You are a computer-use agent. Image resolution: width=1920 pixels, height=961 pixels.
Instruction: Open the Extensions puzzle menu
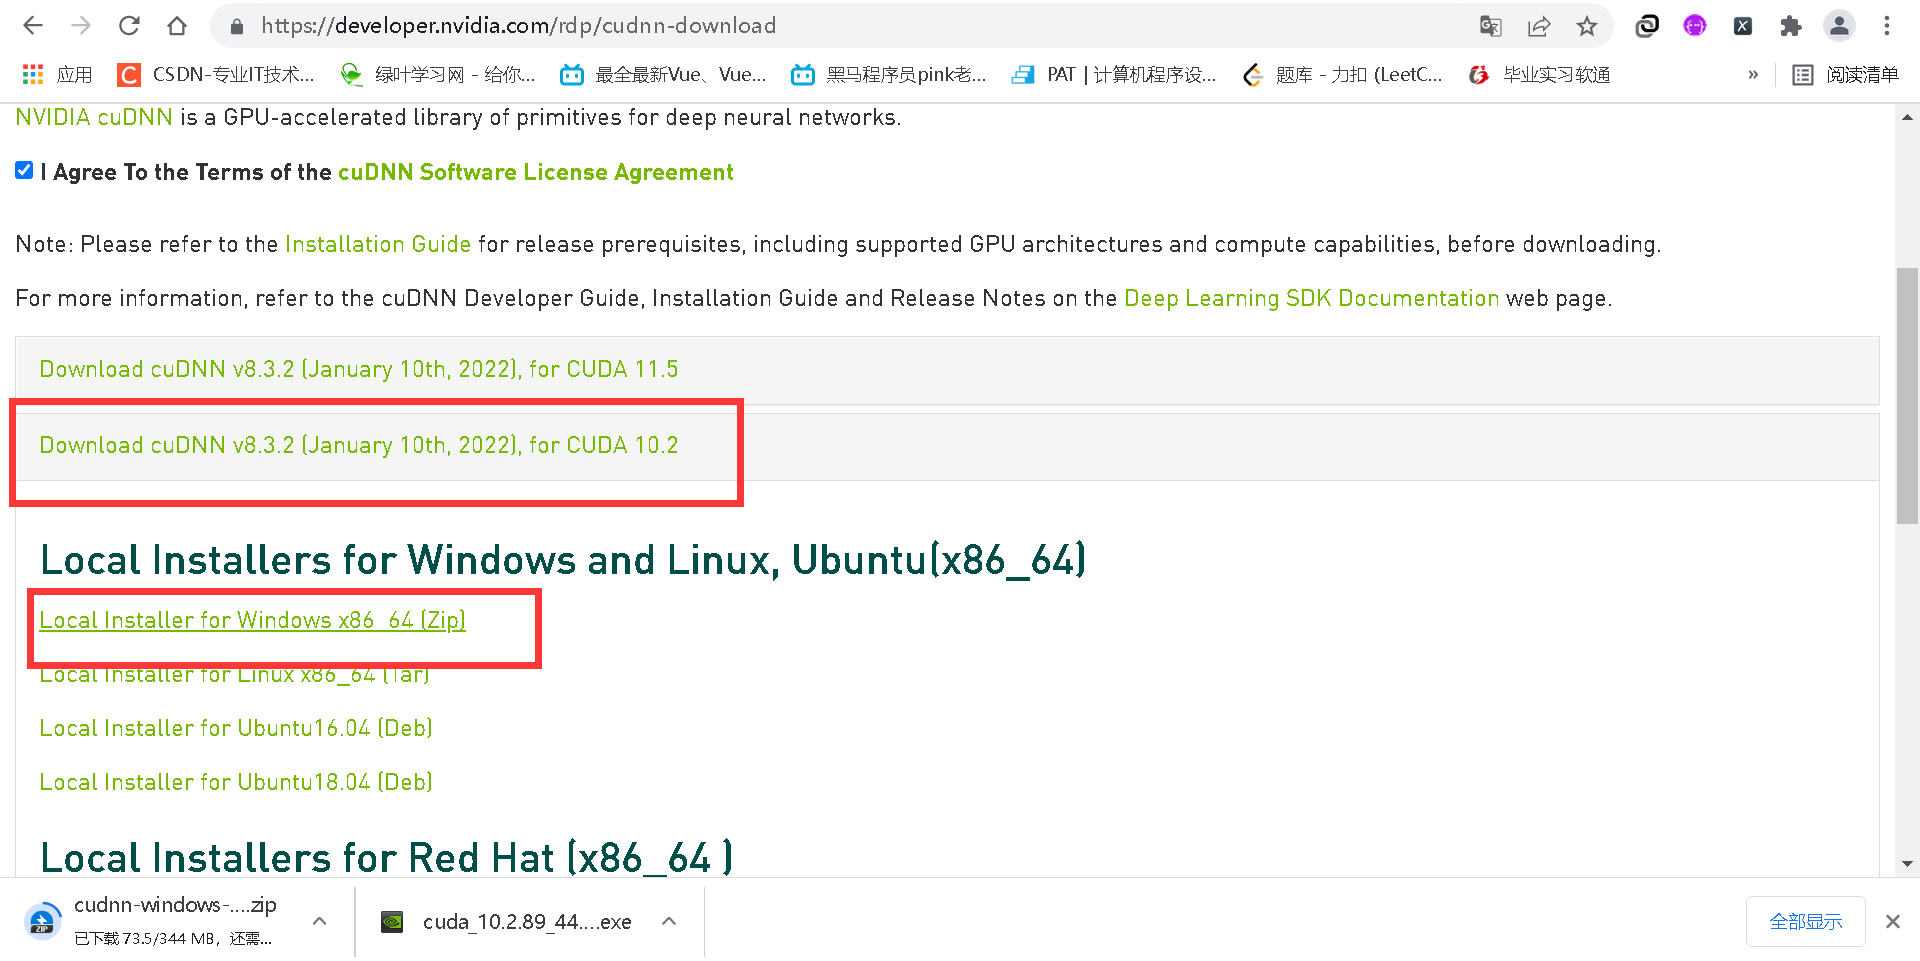click(x=1791, y=26)
